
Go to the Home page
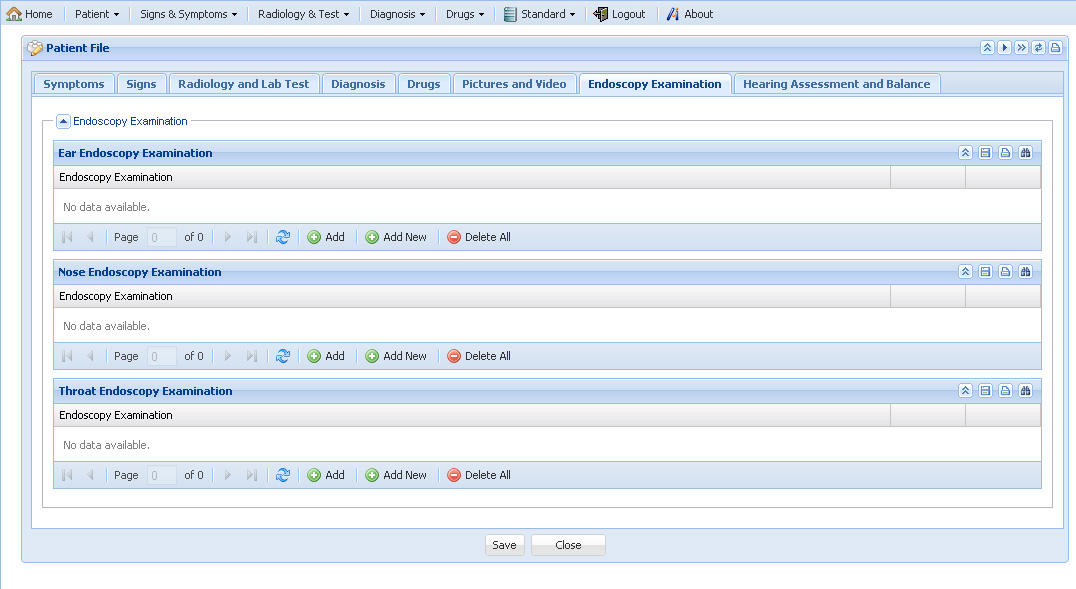[30, 14]
